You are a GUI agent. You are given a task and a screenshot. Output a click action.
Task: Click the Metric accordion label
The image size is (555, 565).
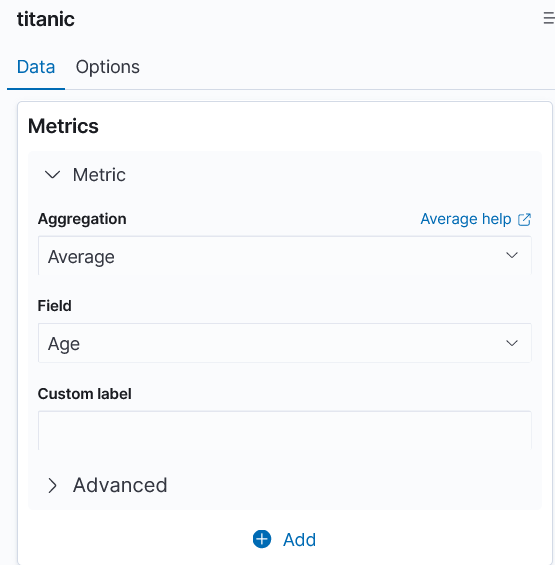click(x=99, y=175)
